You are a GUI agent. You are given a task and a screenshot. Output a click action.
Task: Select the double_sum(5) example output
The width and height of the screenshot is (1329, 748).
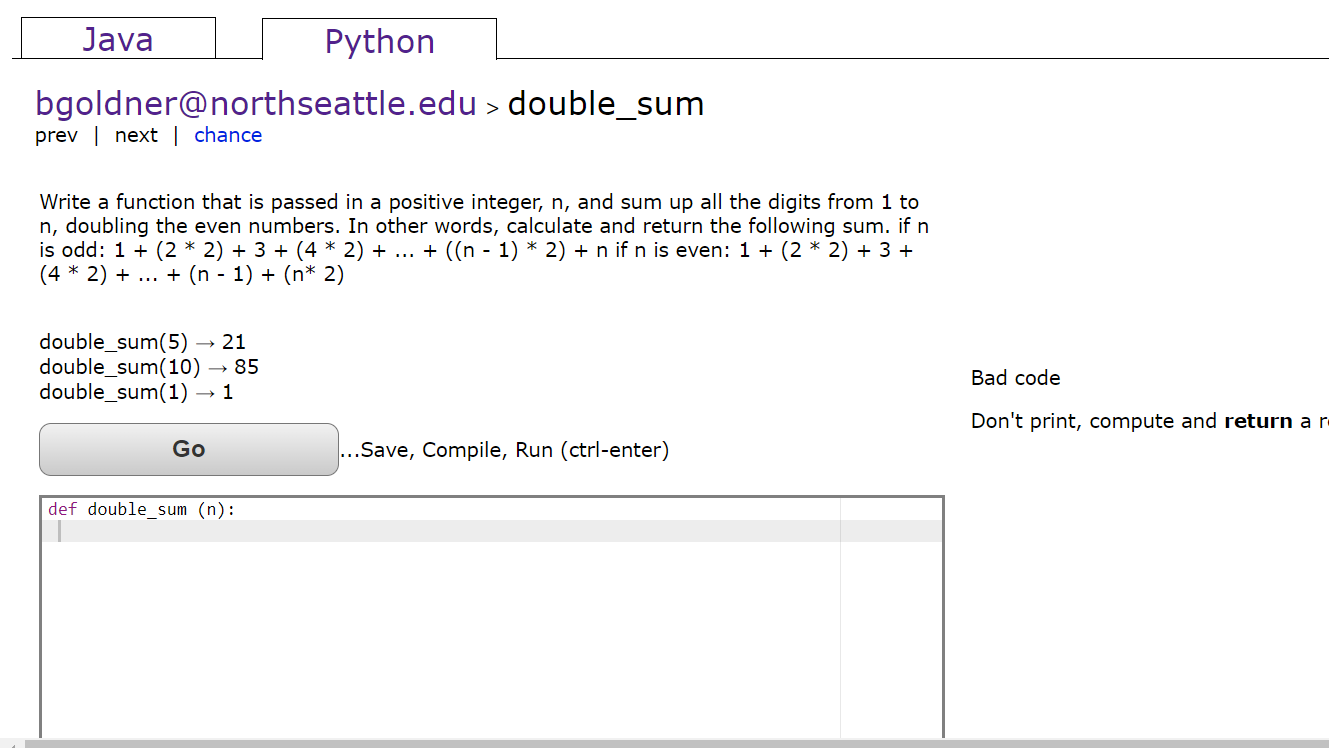142,341
